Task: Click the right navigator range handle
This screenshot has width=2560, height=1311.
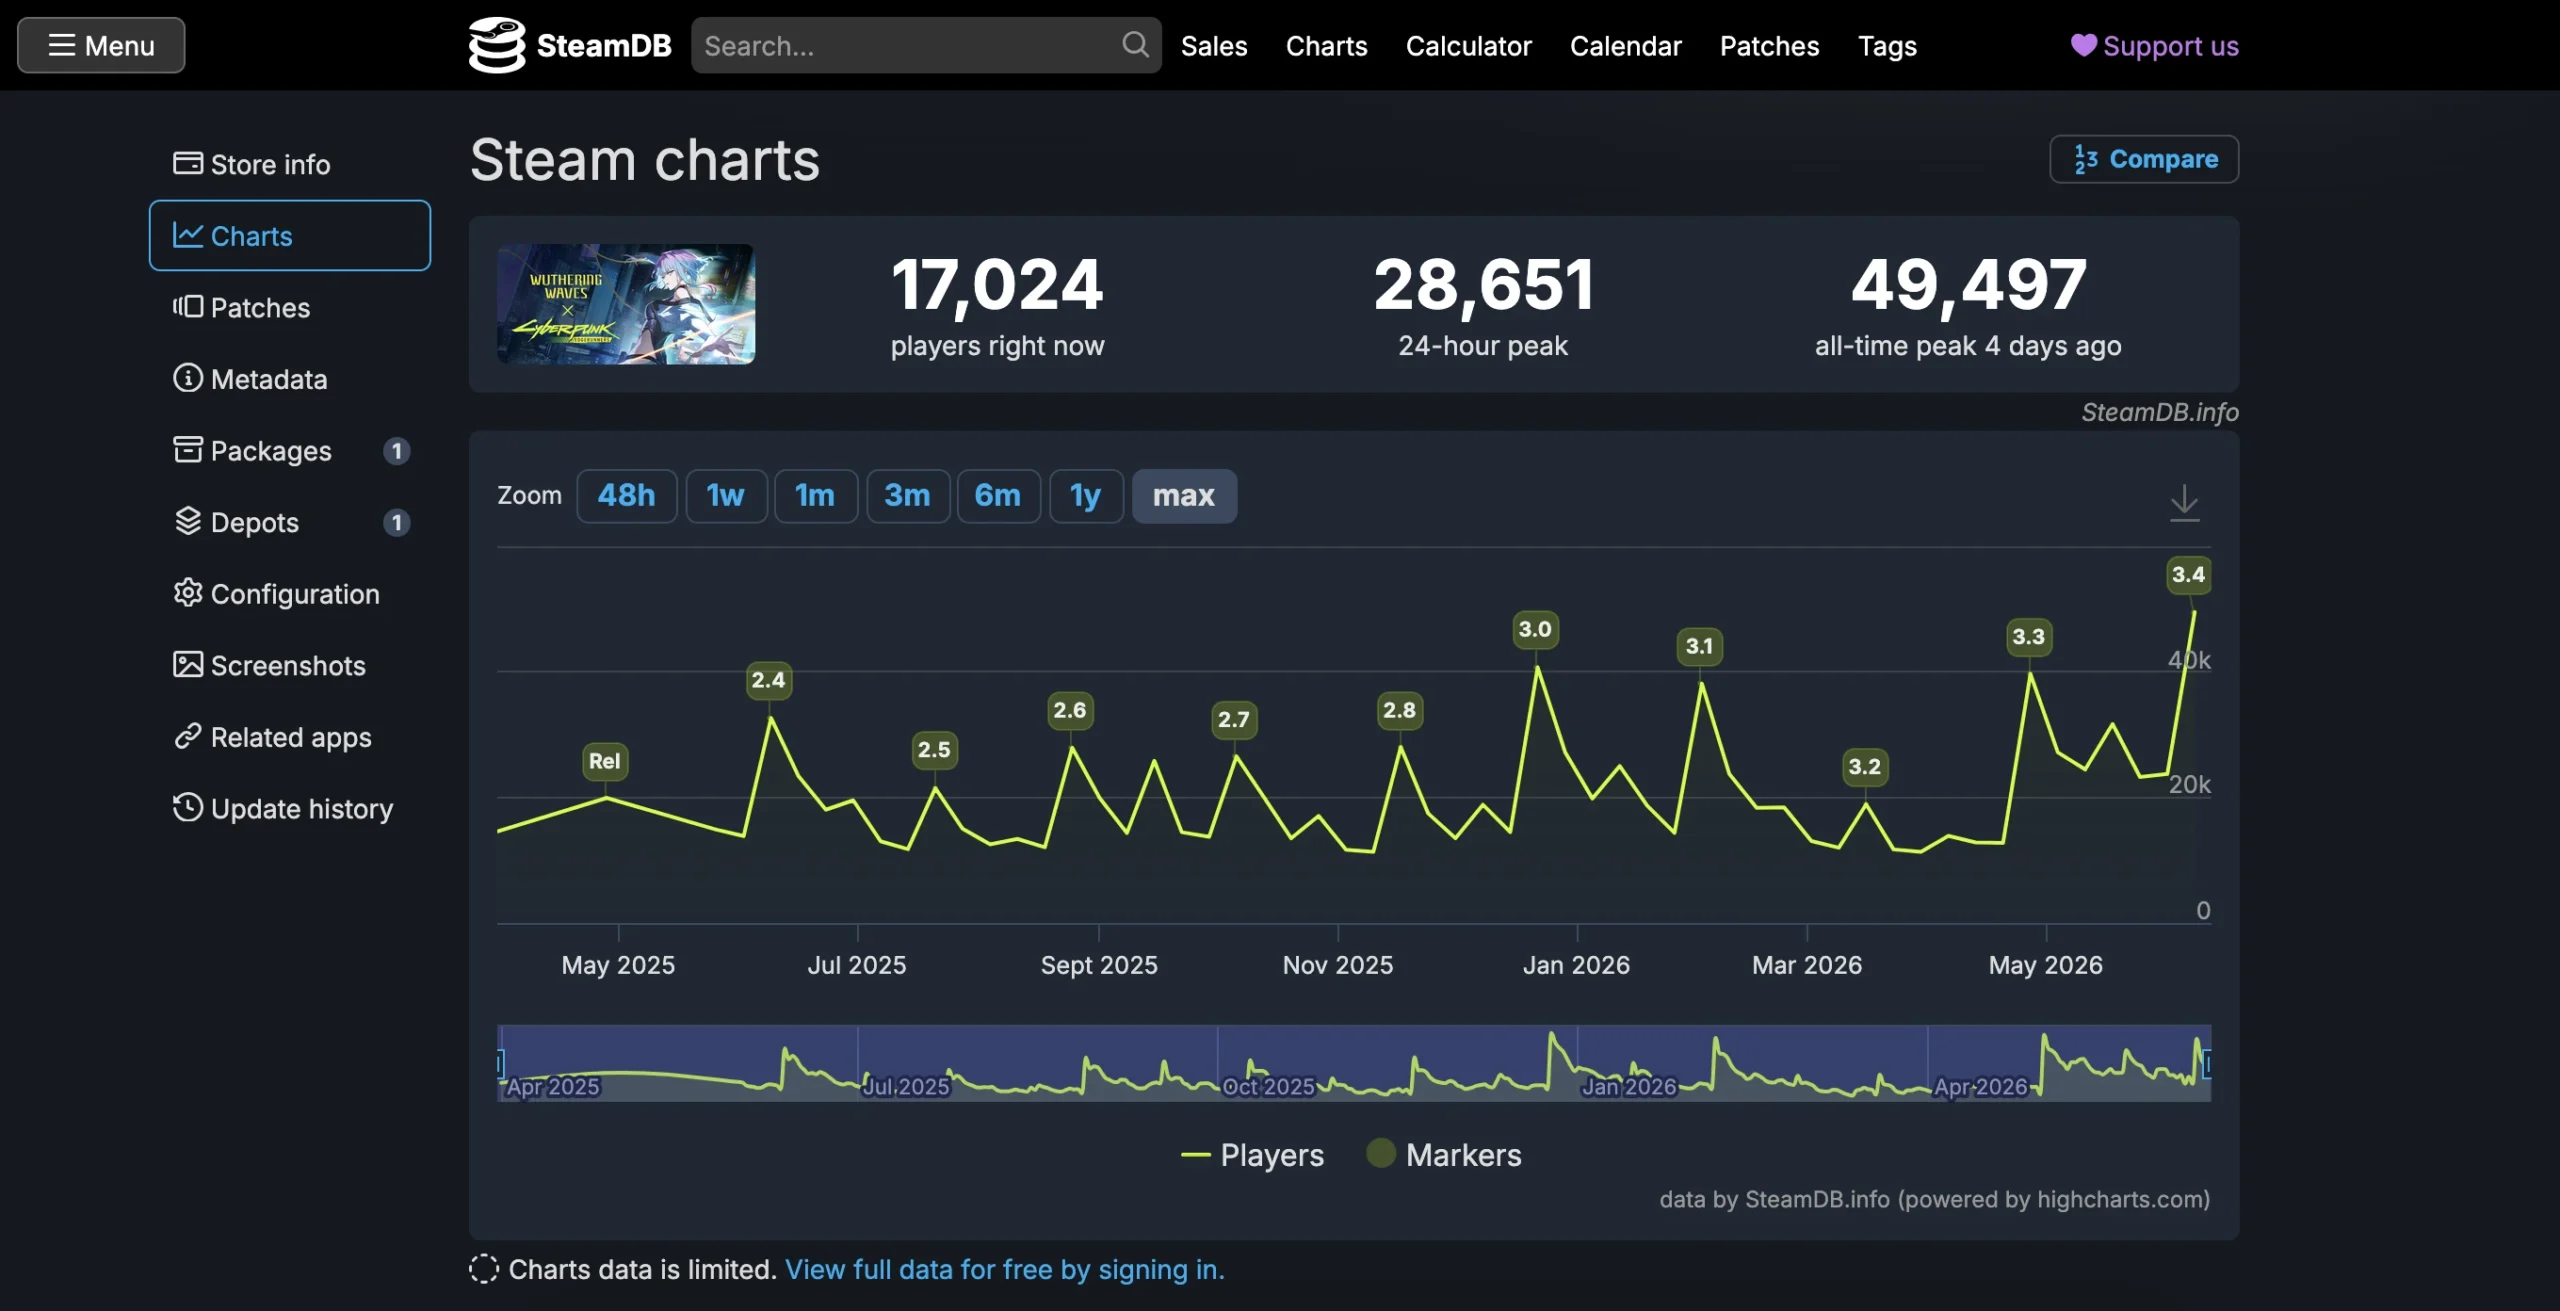Action: pos(2207,1063)
